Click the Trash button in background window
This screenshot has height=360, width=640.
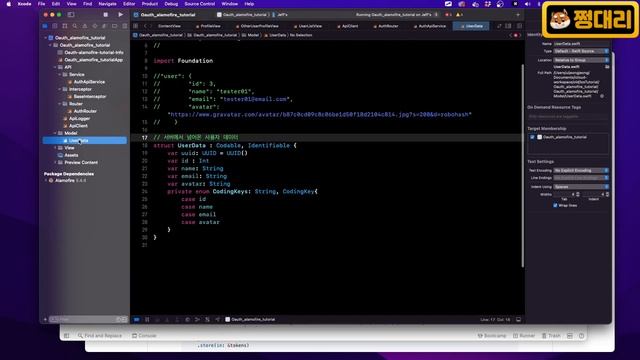(551, 336)
